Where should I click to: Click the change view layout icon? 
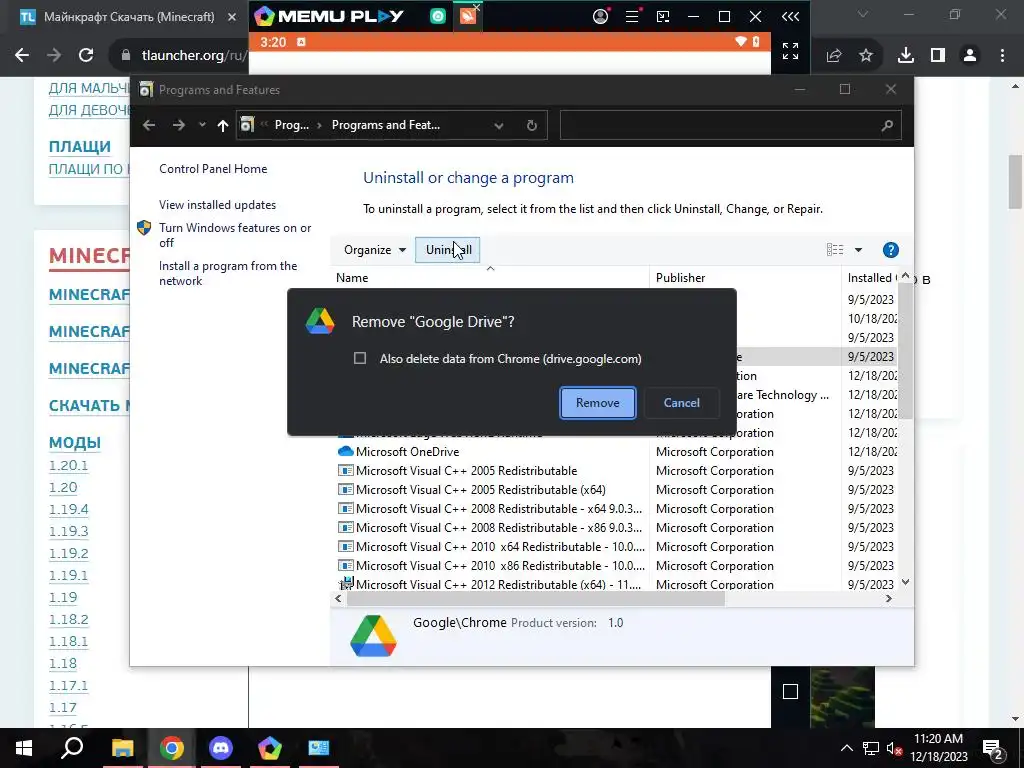click(x=835, y=249)
